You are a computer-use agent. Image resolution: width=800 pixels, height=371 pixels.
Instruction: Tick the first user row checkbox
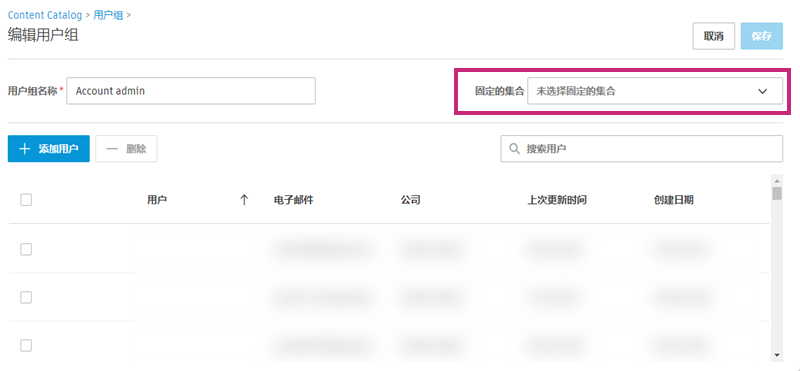click(26, 249)
